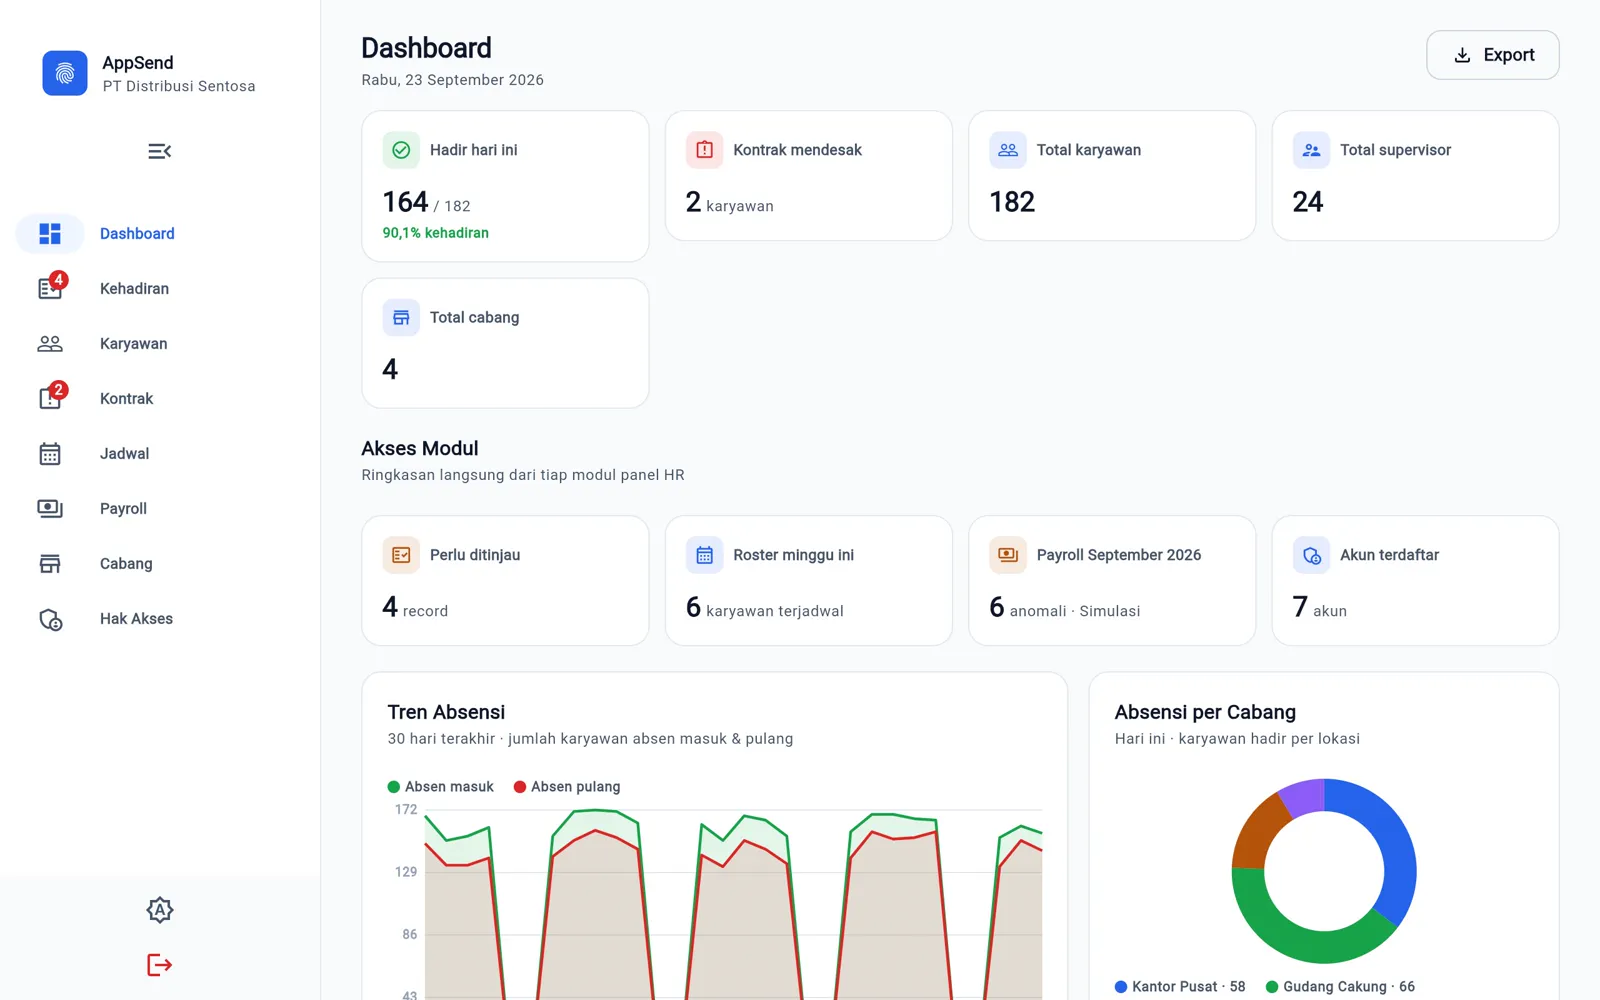Toggle Absen pulang legend entry
The image size is (1600, 1000).
coord(567,787)
